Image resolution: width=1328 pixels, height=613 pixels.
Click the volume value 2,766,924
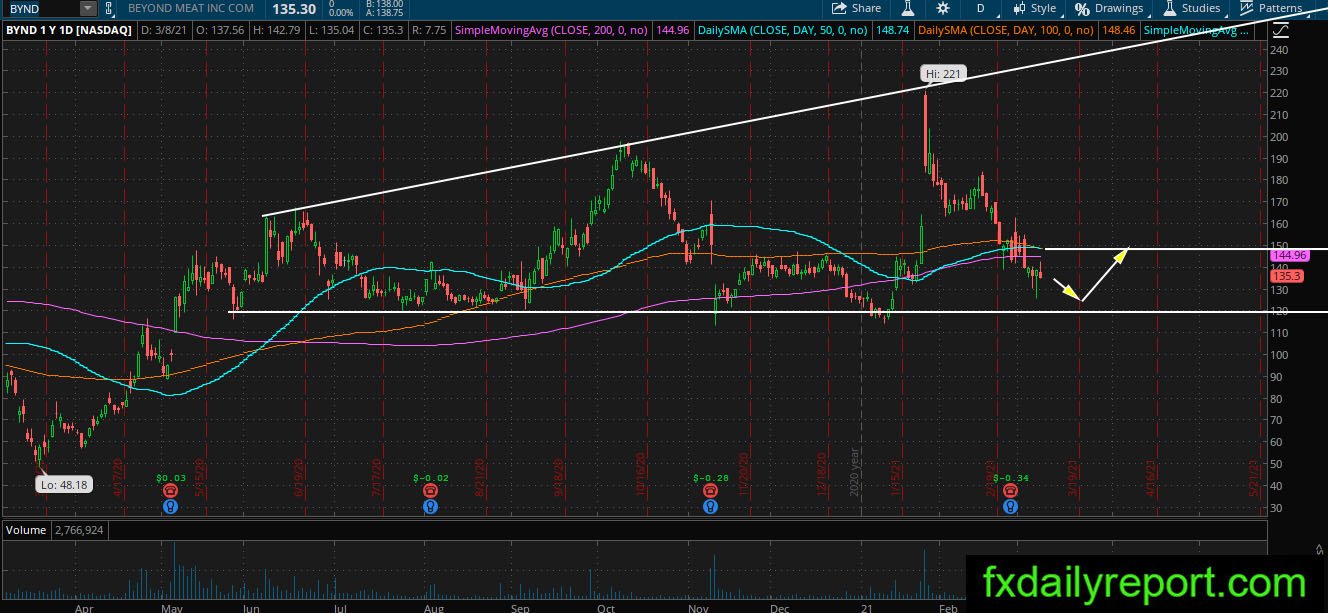[81, 529]
